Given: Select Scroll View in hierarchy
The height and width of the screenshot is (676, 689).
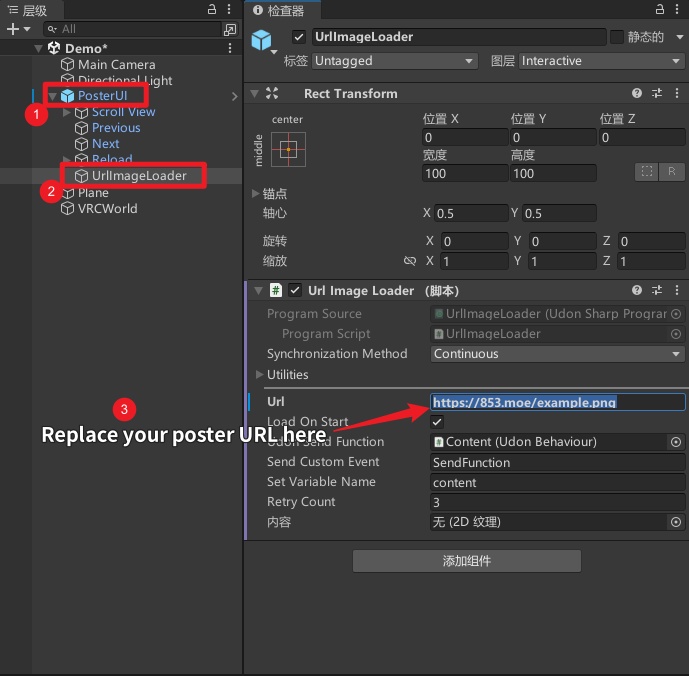Looking at the screenshot, I should click(123, 112).
